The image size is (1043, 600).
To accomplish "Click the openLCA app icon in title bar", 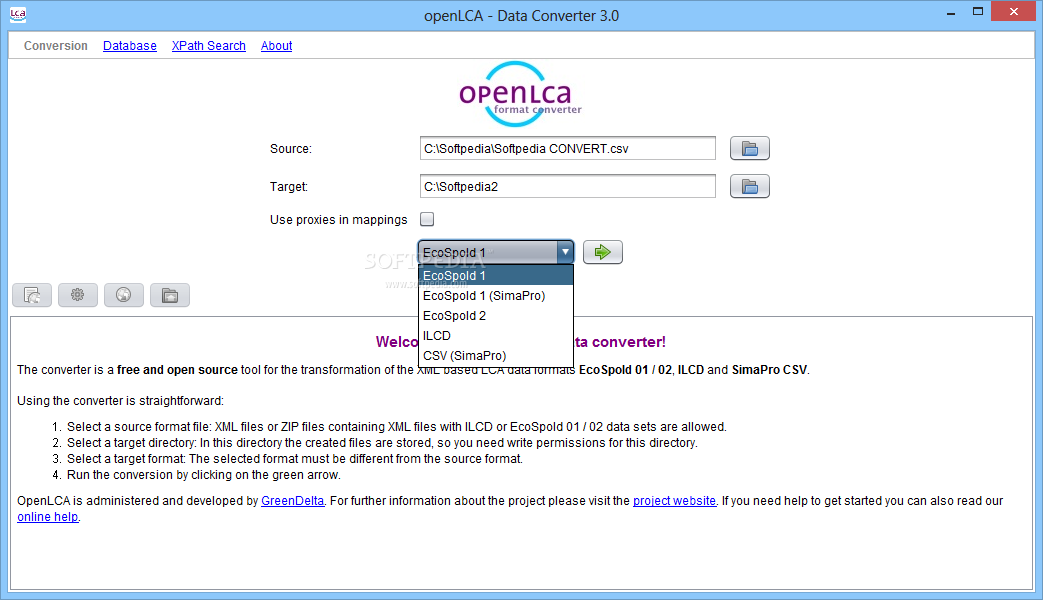I will click(x=18, y=14).
